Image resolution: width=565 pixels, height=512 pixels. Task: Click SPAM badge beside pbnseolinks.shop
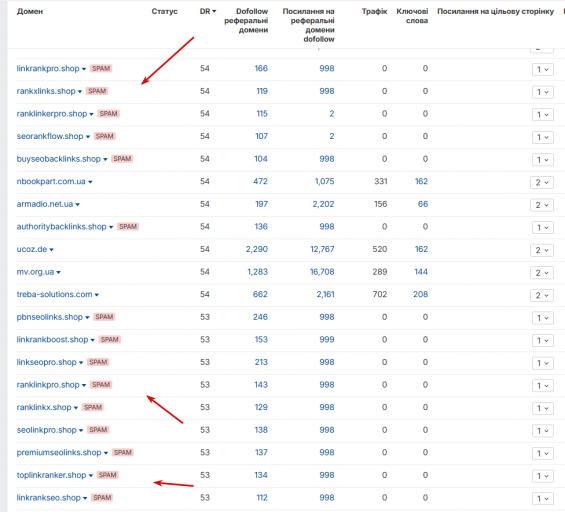coord(104,317)
